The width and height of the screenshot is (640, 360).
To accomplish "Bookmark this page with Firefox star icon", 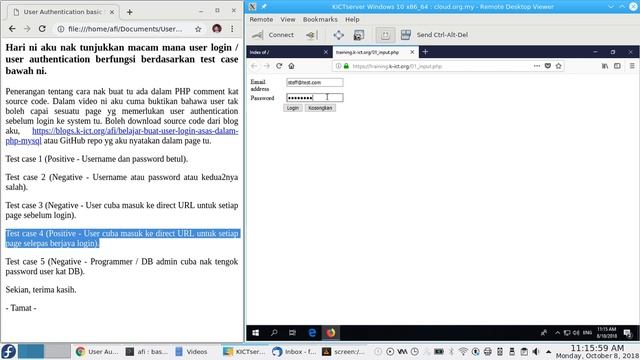I will [x=558, y=66].
